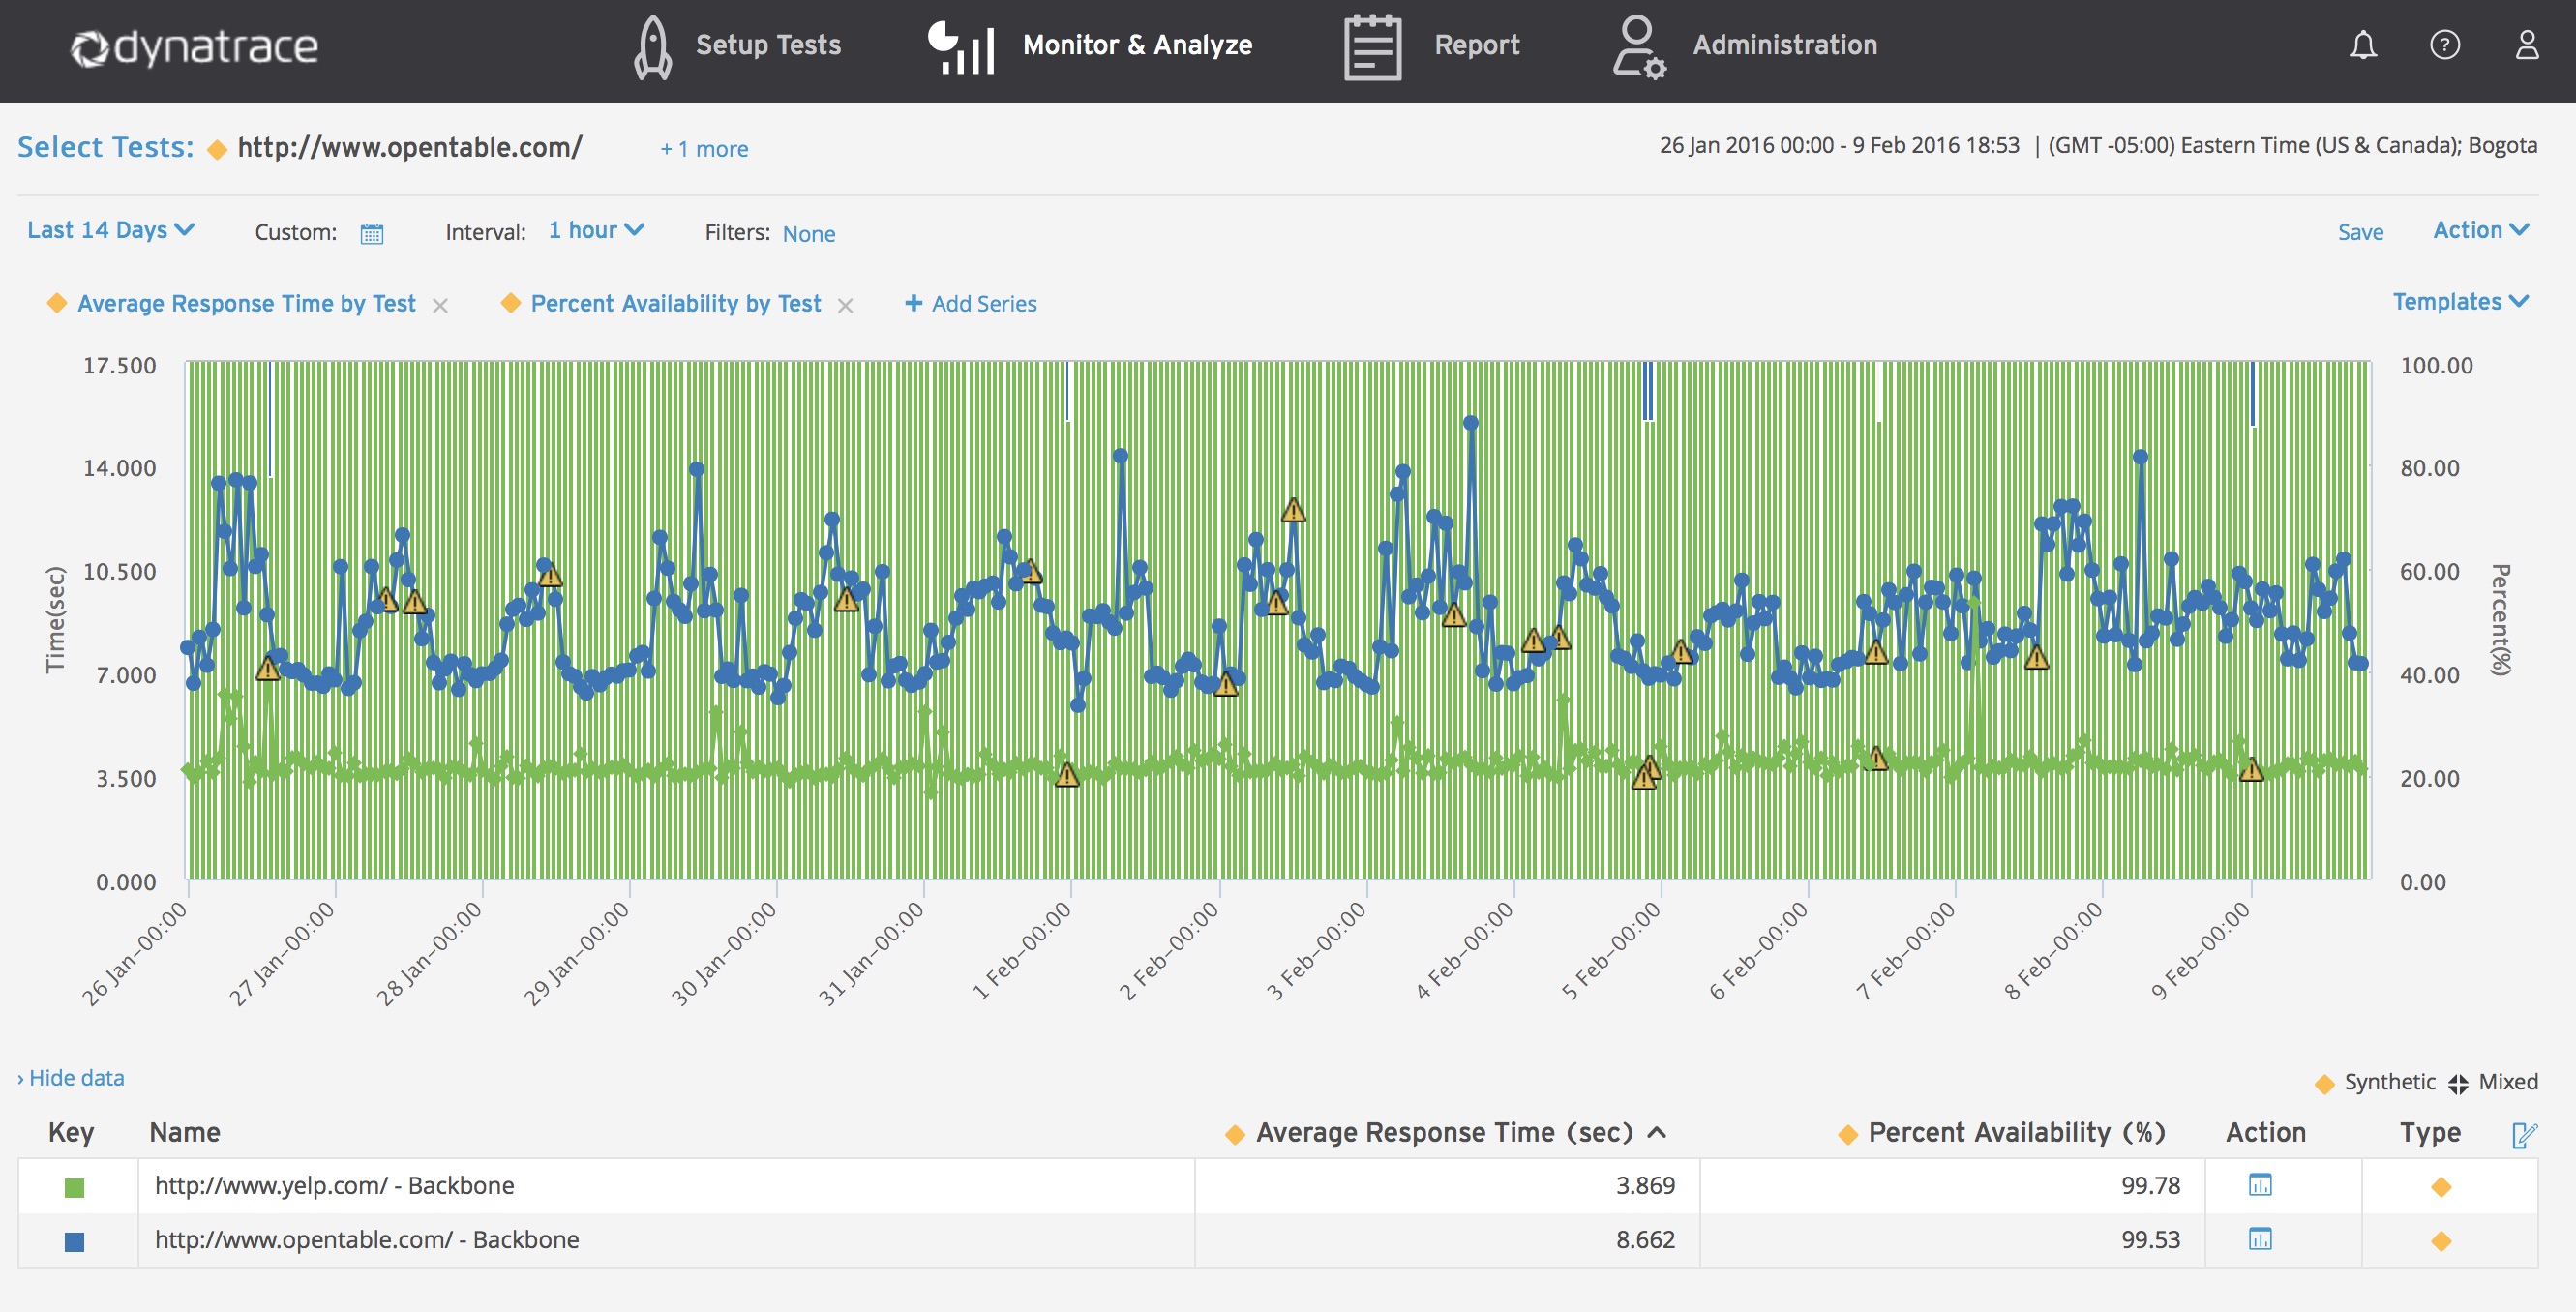
Task: Click the http://www.opentable.com/ selected test
Action: pyautogui.click(x=409, y=147)
